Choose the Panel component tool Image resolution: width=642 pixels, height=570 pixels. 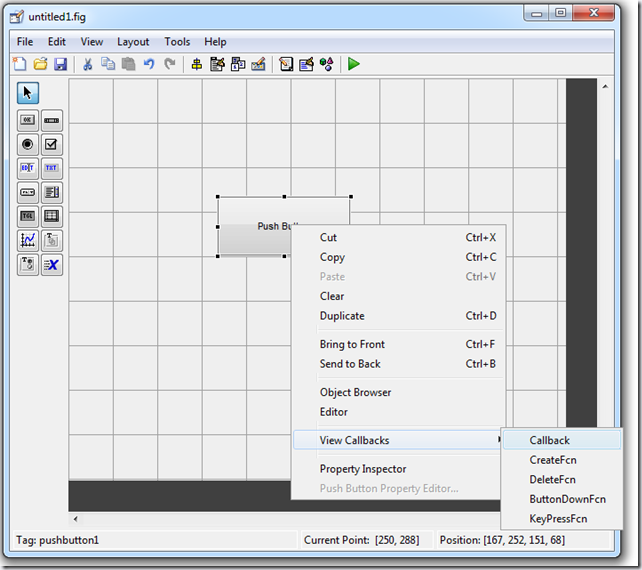tap(52, 240)
